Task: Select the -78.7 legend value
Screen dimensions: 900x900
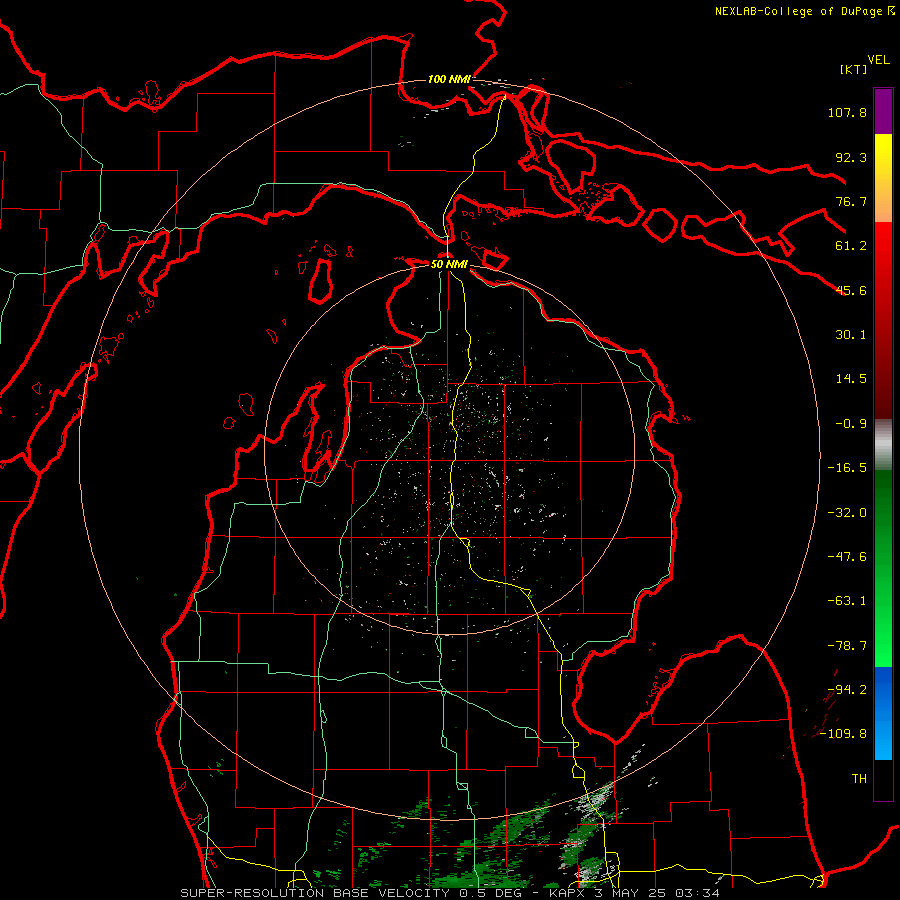Action: click(847, 646)
